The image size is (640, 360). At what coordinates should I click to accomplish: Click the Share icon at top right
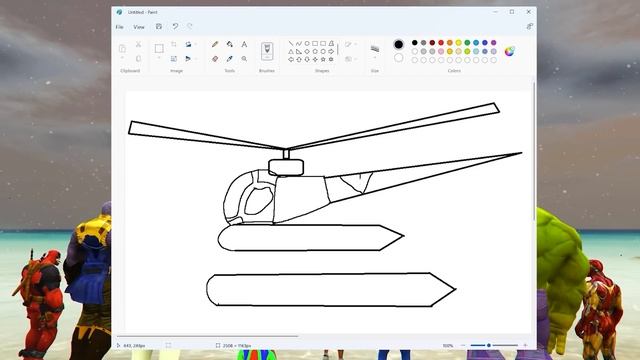529,27
